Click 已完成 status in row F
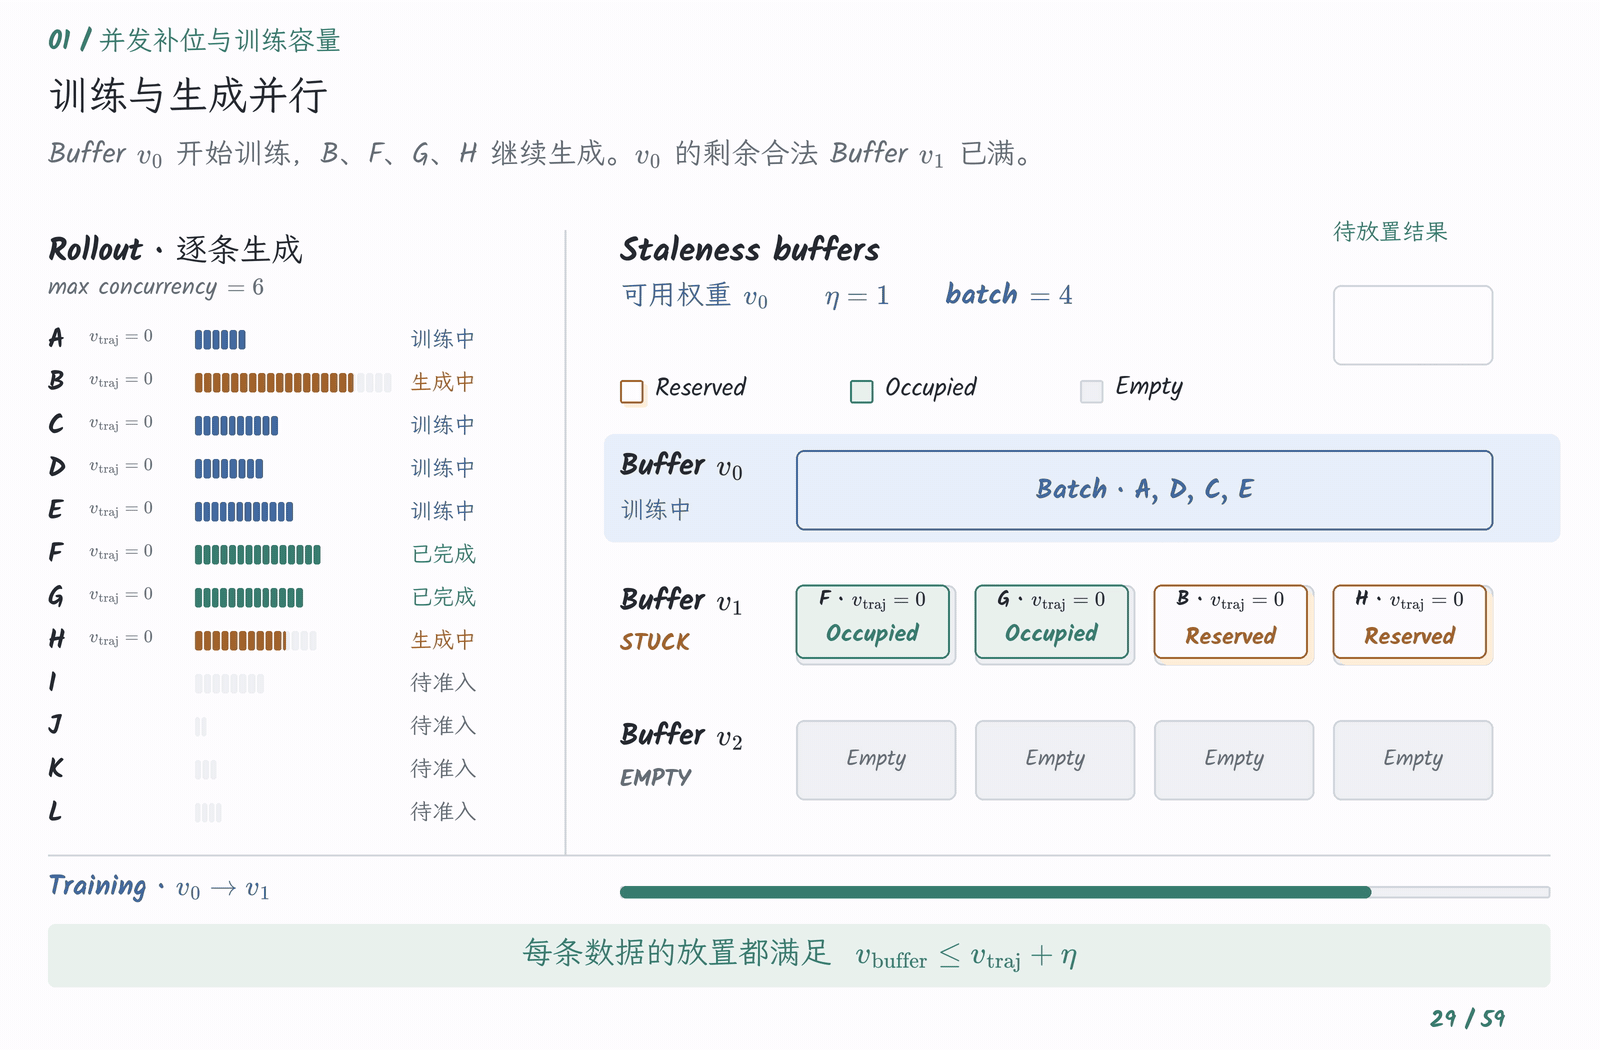The width and height of the screenshot is (1600, 1050). coord(443,555)
